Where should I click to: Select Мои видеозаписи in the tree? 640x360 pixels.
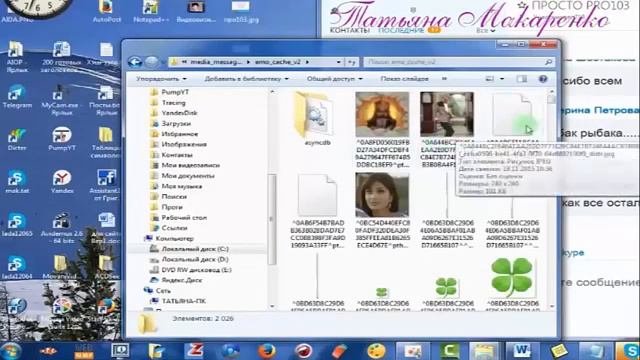coord(191,165)
